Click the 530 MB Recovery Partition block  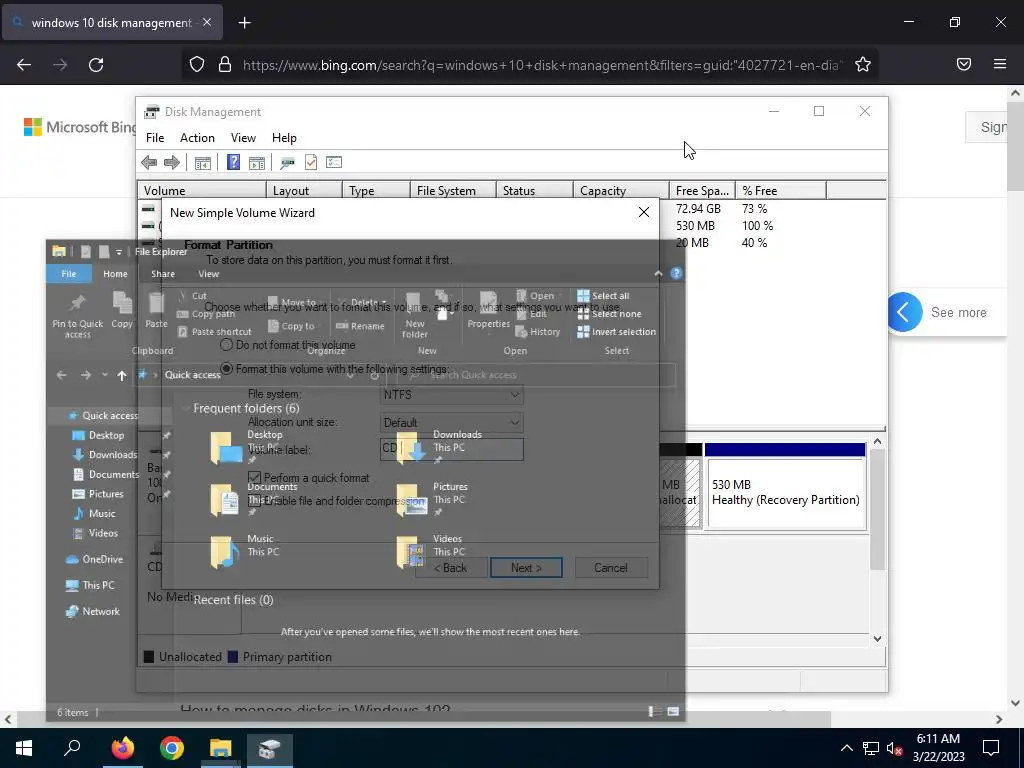tap(785, 493)
